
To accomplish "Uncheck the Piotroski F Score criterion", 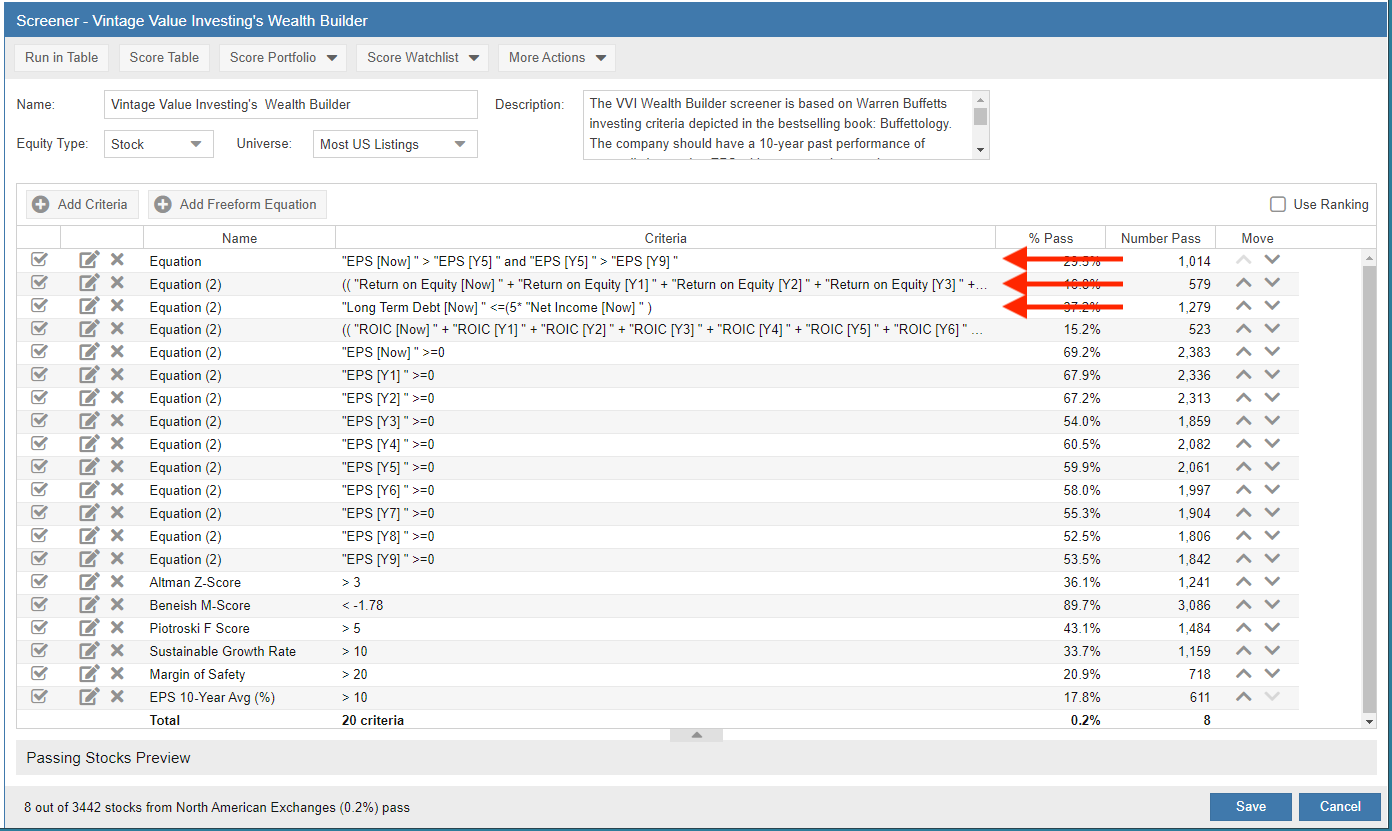I will (40, 627).
